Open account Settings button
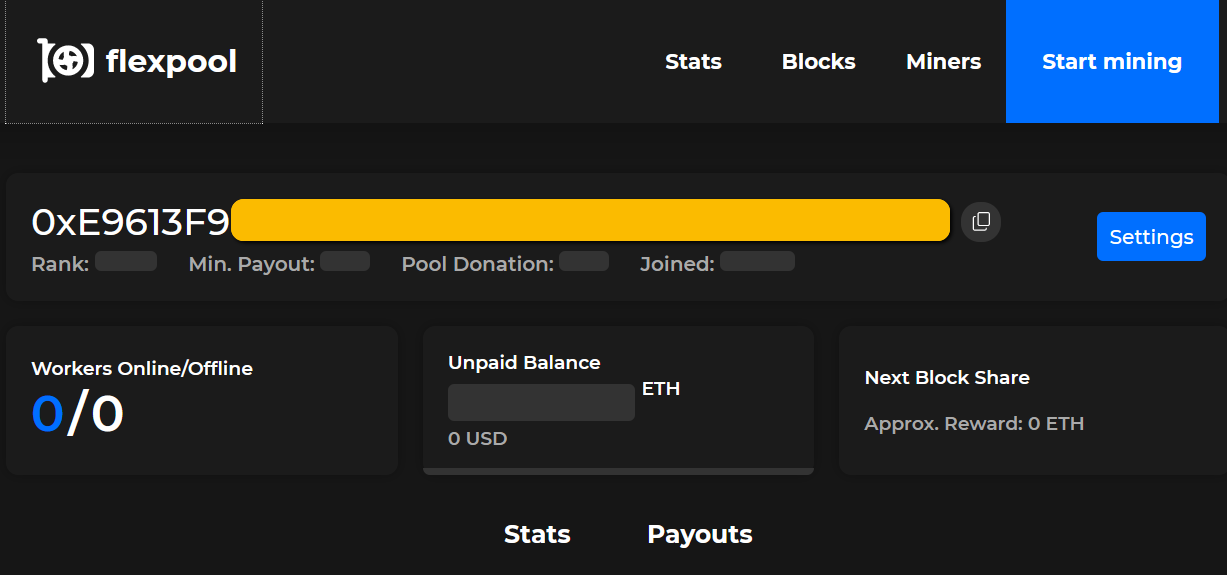Viewport: 1227px width, 575px height. click(1151, 237)
